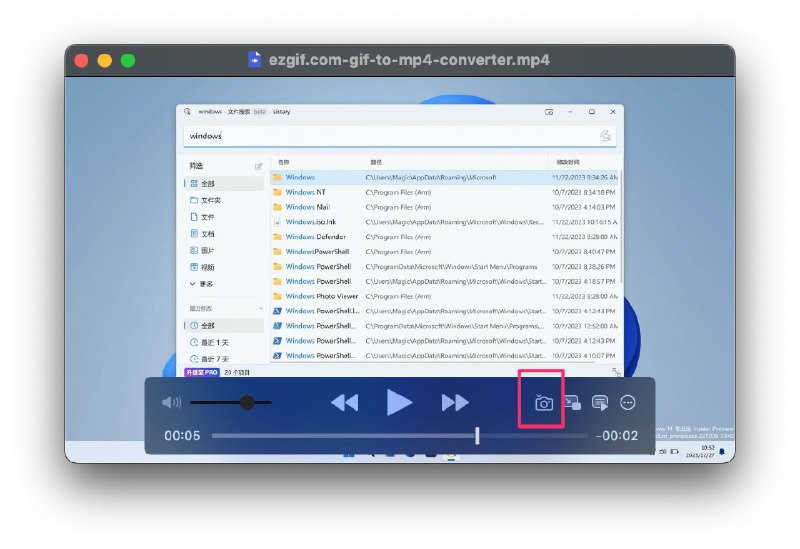Select the 文件夹 filter in the sidebar
The image size is (800, 549).
point(210,200)
